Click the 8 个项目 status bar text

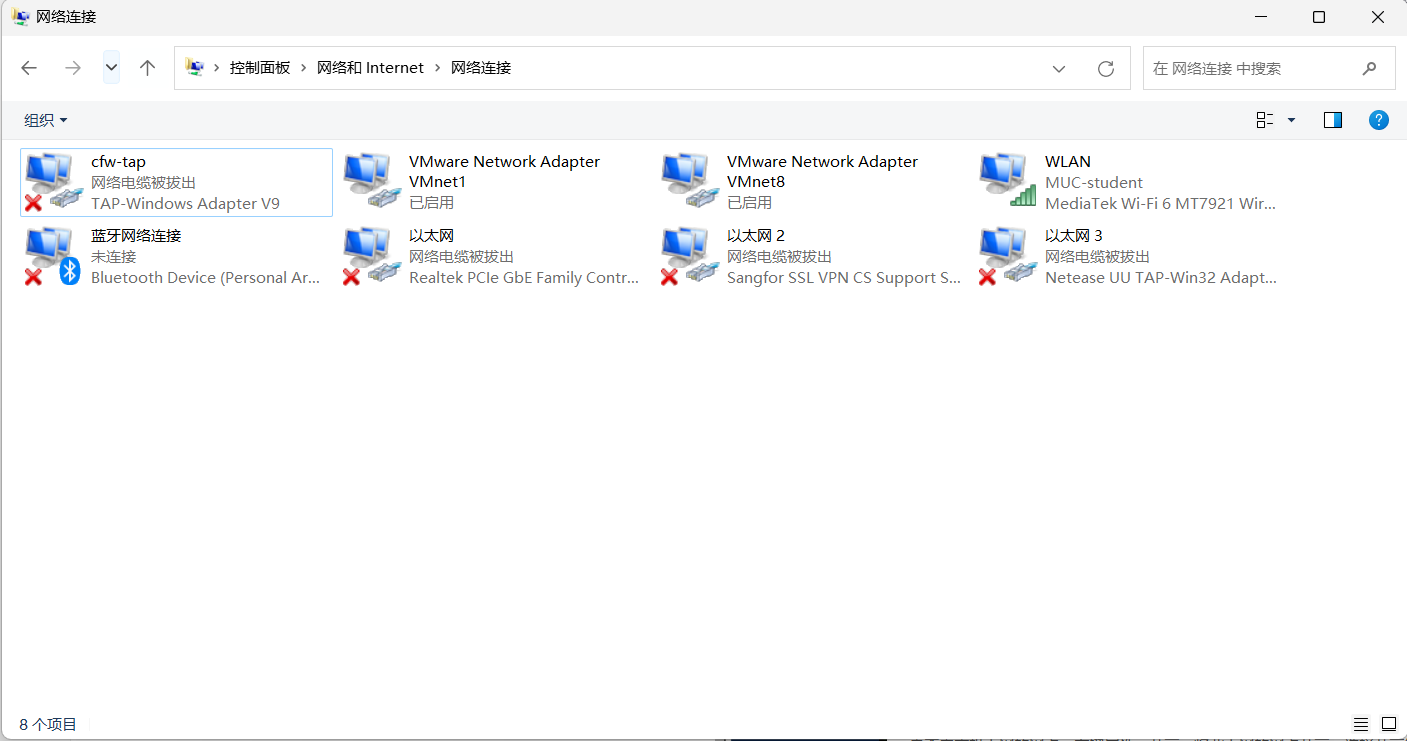pos(48,724)
